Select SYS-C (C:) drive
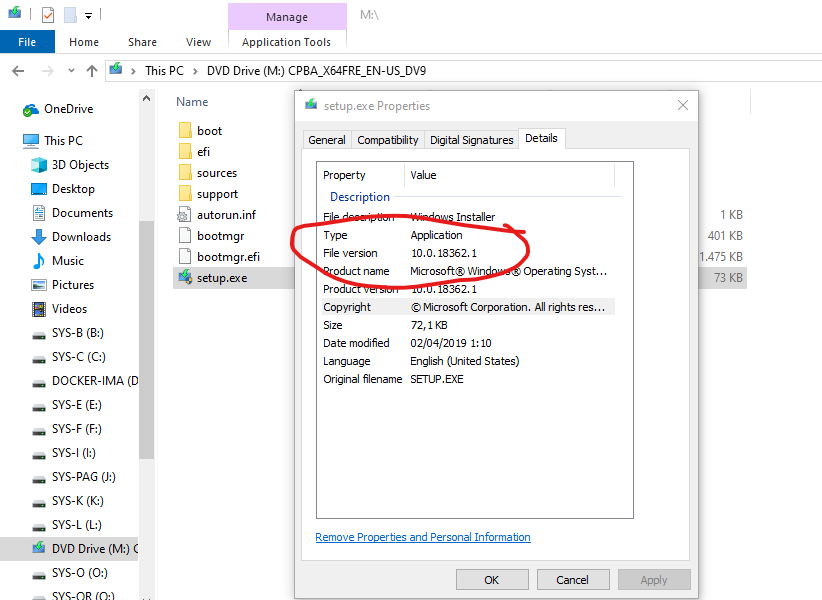The height and width of the screenshot is (600, 822). [79, 357]
